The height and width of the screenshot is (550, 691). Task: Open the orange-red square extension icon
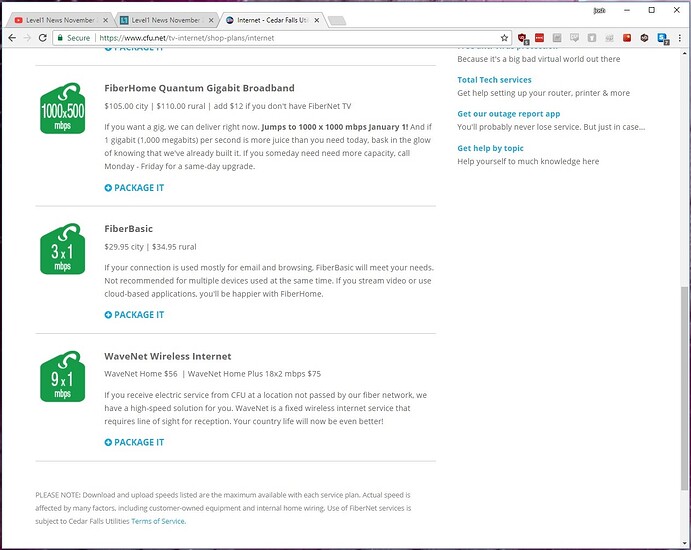[627, 38]
